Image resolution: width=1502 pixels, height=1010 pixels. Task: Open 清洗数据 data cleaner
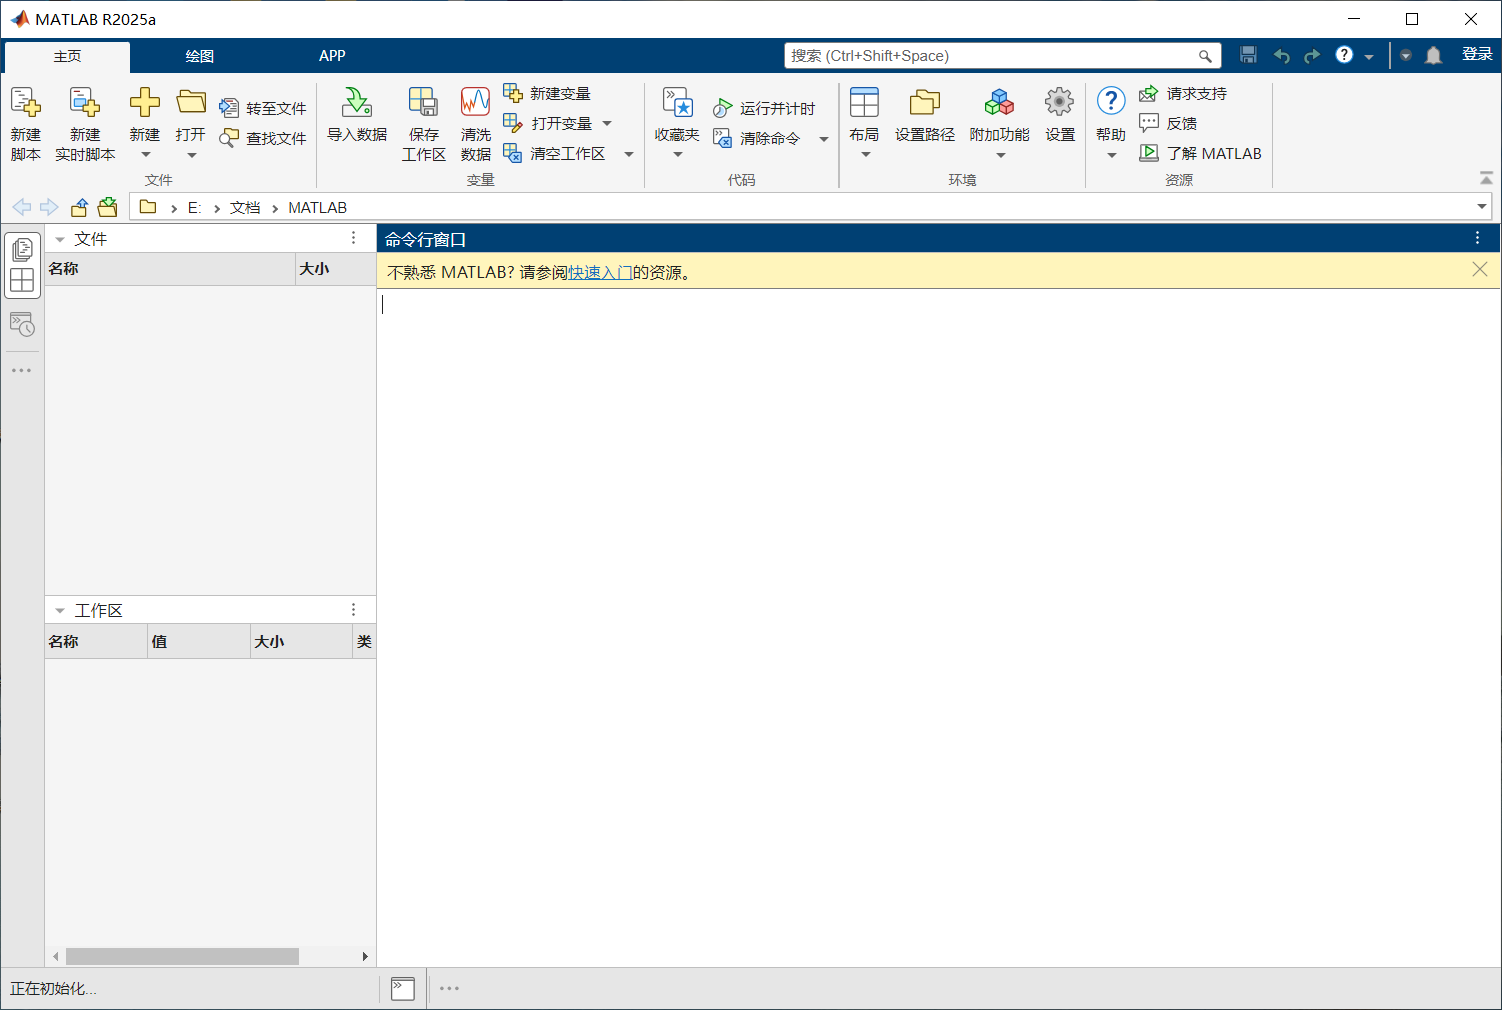(x=476, y=124)
